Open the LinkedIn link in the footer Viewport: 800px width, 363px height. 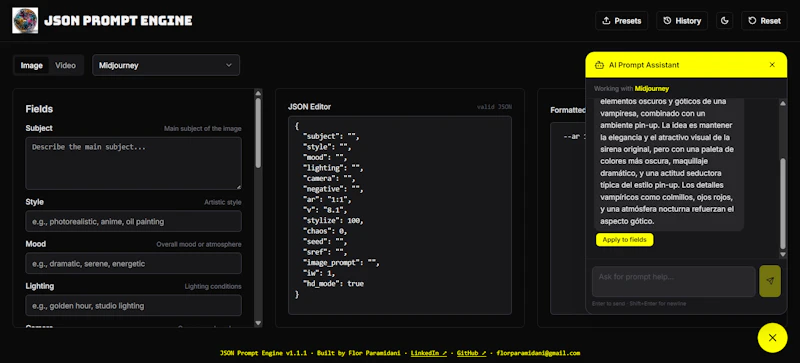coord(429,353)
